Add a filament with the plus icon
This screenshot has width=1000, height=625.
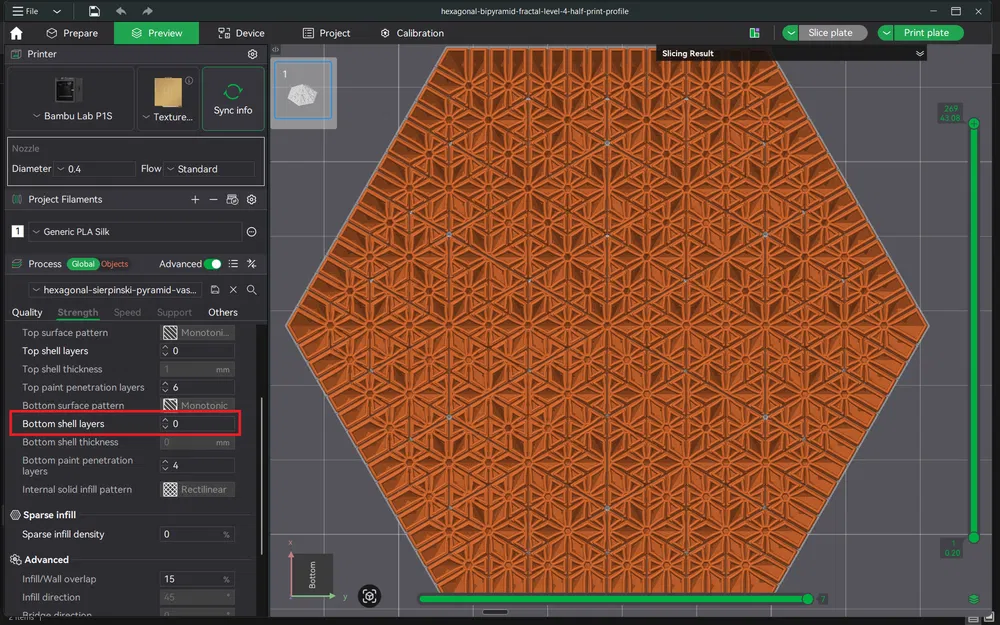click(x=195, y=199)
